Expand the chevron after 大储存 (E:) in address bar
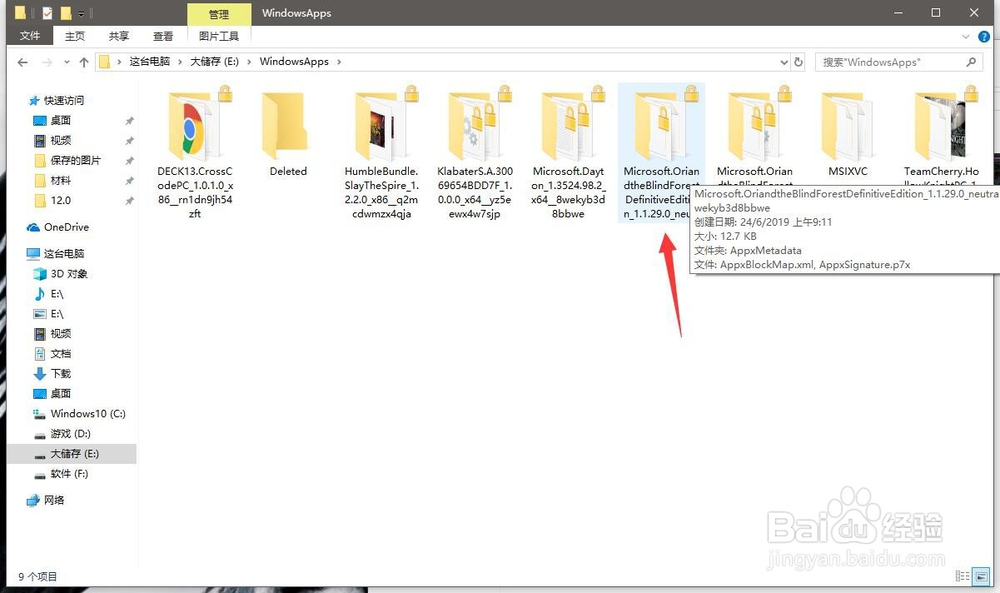Viewport: 1000px width, 593px height. pyautogui.click(x=249, y=62)
